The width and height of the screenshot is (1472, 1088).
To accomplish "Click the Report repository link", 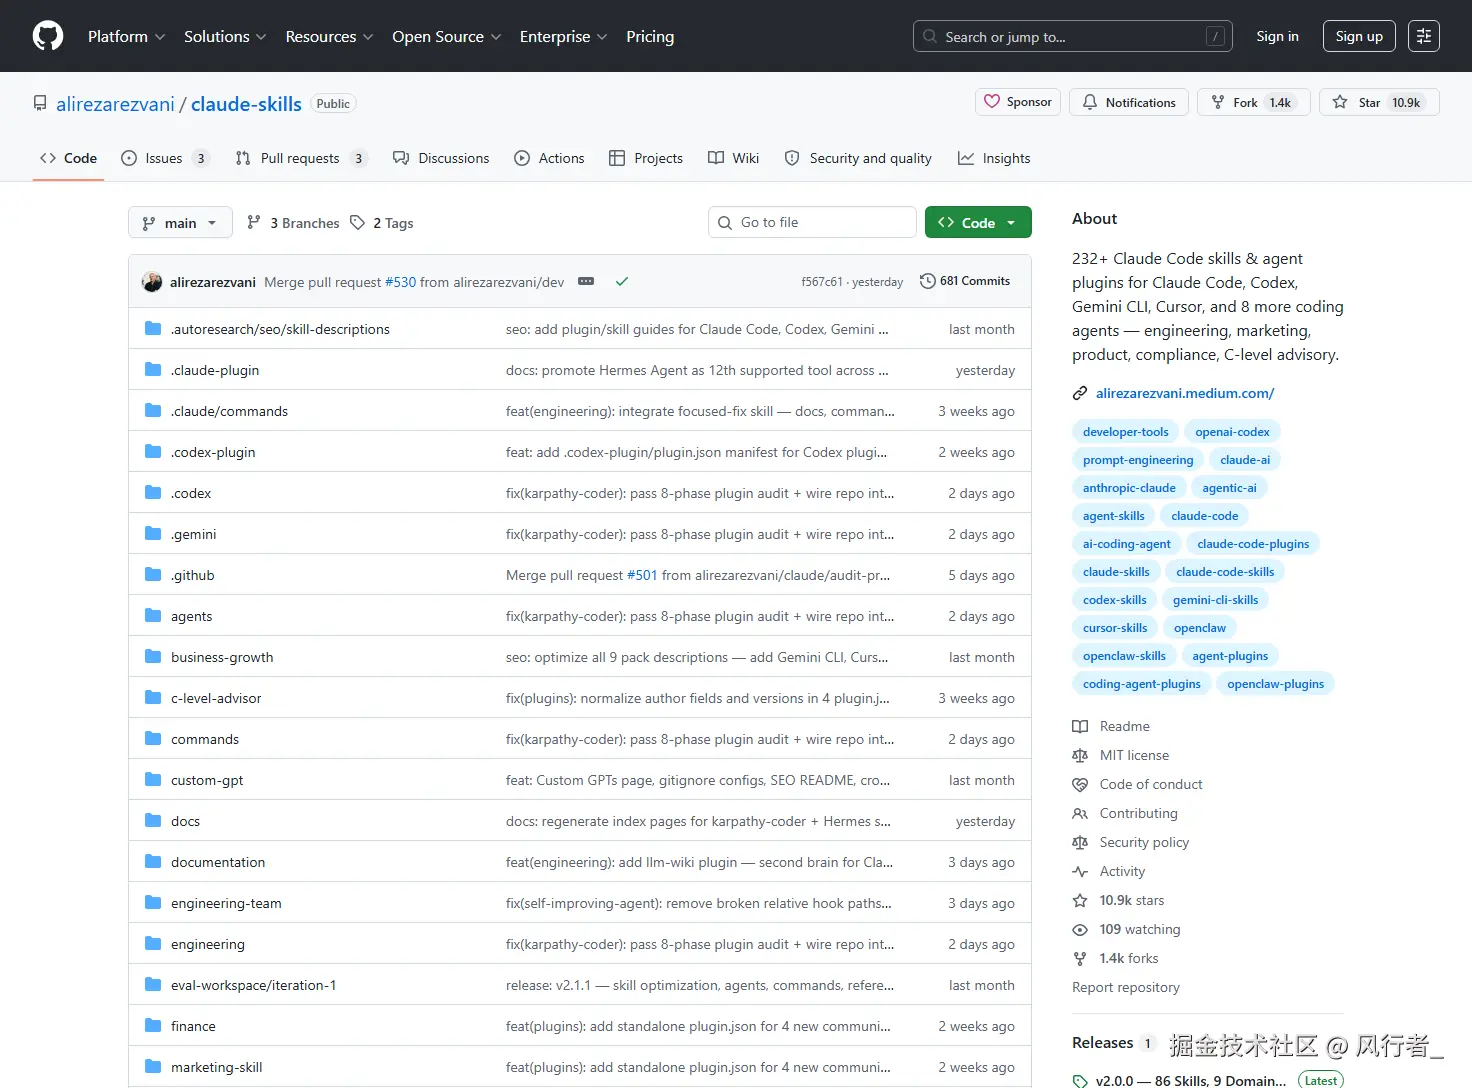I will (x=1126, y=987).
